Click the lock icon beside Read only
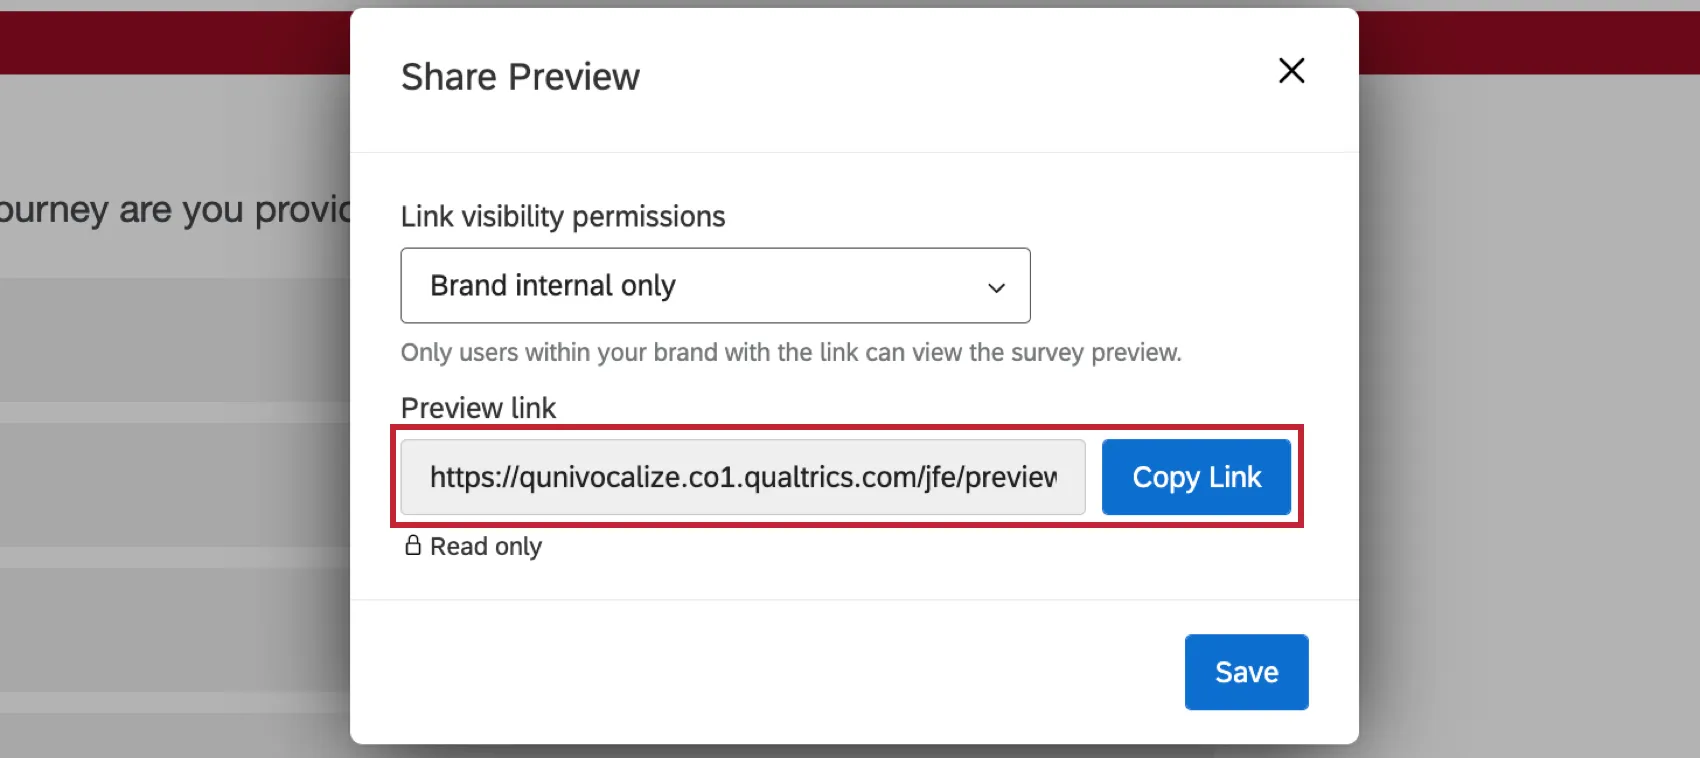1700x758 pixels. coord(414,546)
